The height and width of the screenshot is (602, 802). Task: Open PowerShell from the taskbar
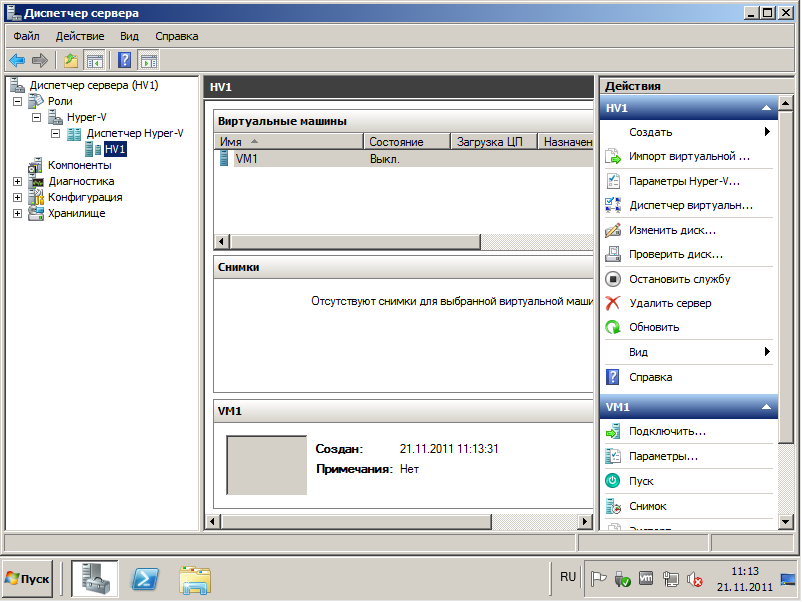147,578
